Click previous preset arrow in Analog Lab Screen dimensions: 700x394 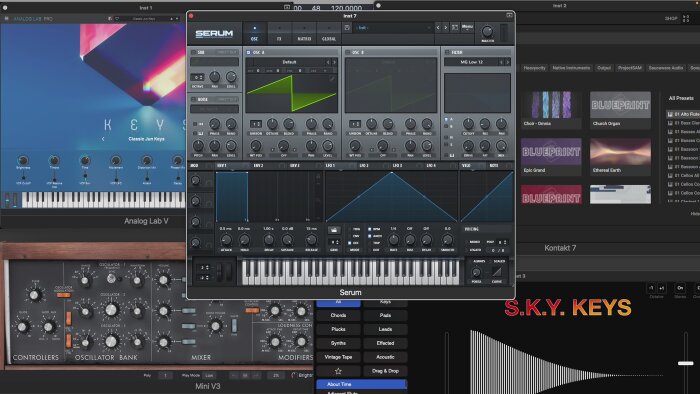coord(103,139)
